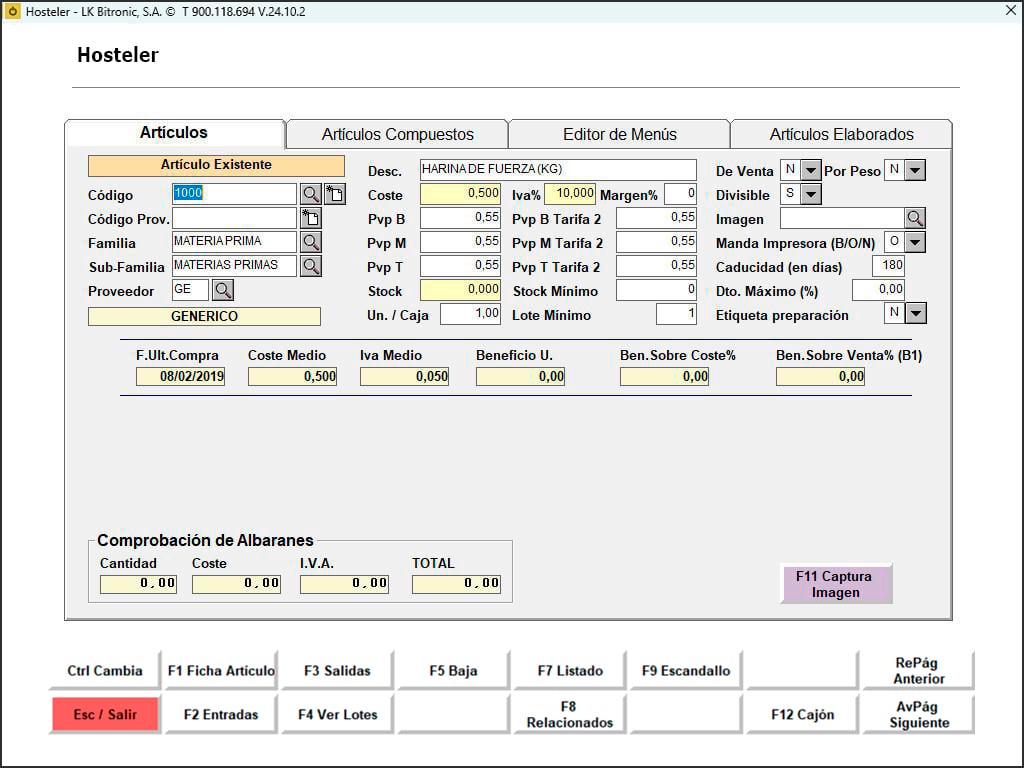Click the document icon next to Código Prov.

pyautogui.click(x=311, y=218)
